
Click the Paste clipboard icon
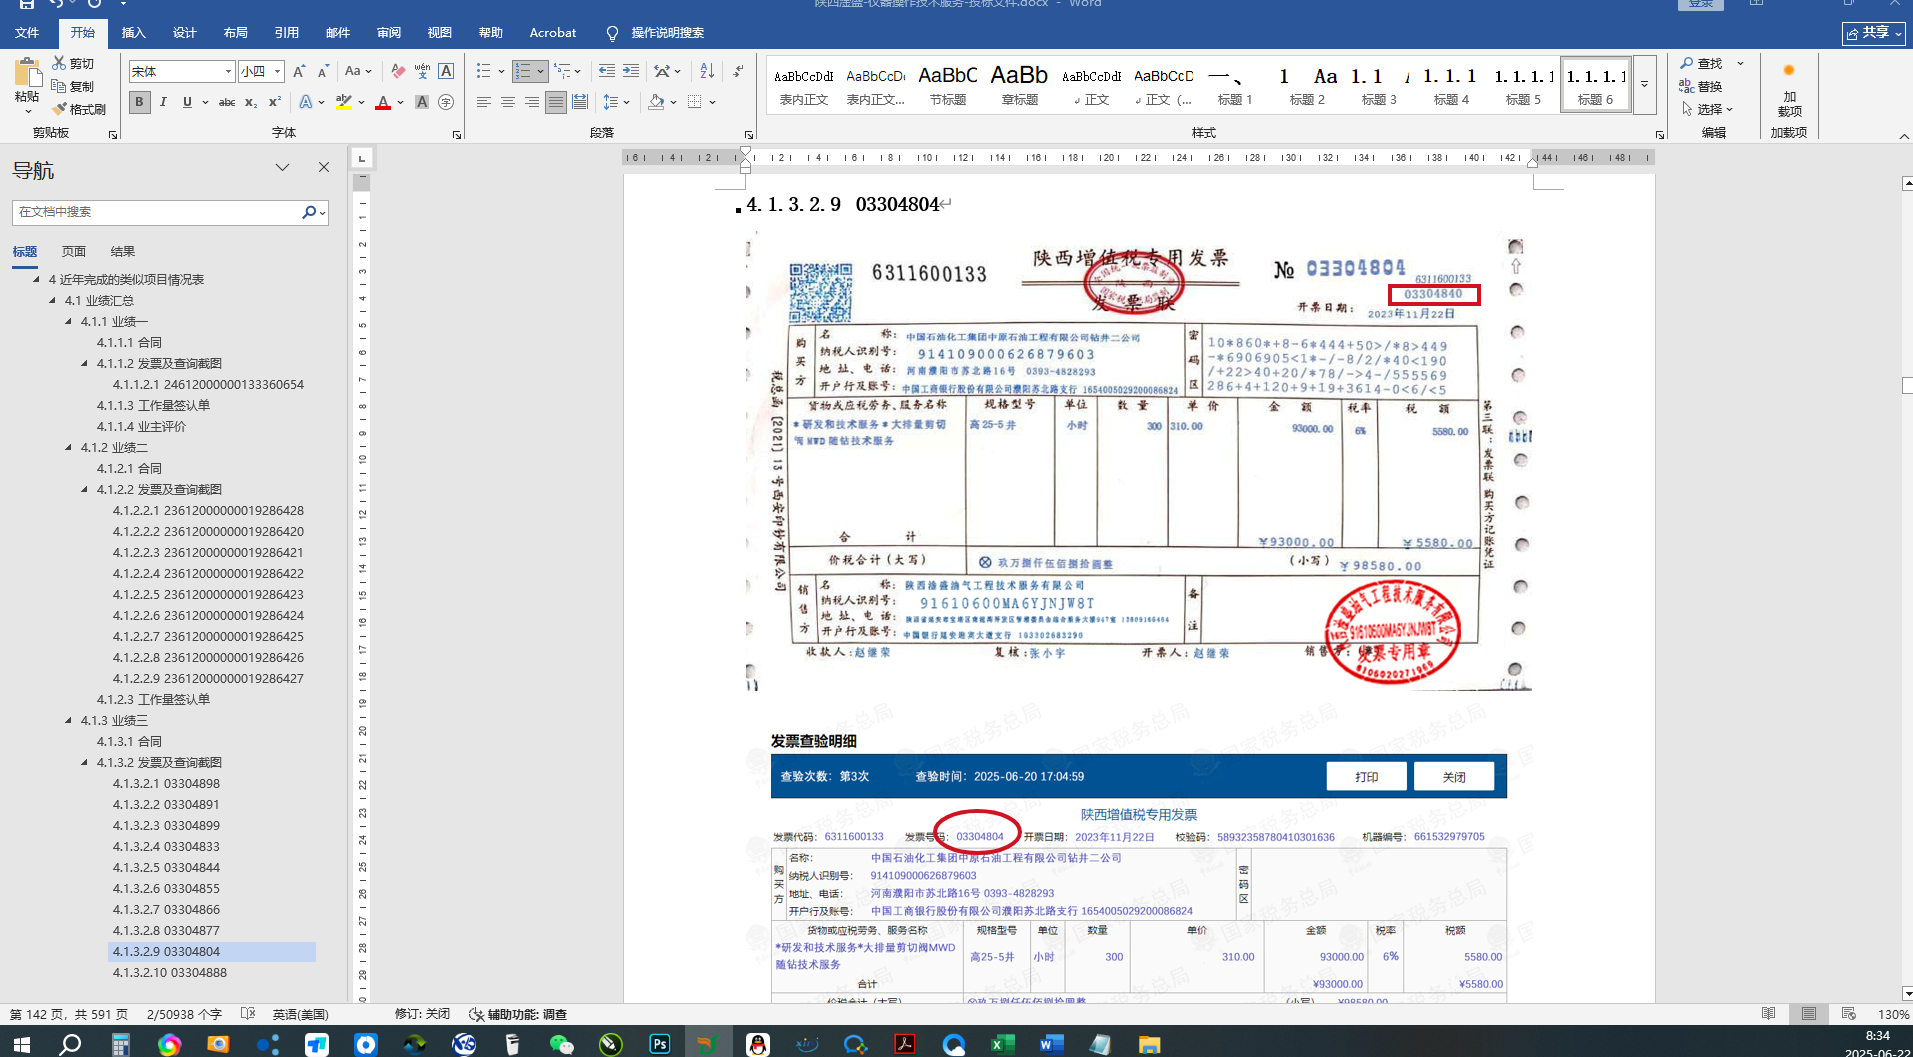point(27,73)
